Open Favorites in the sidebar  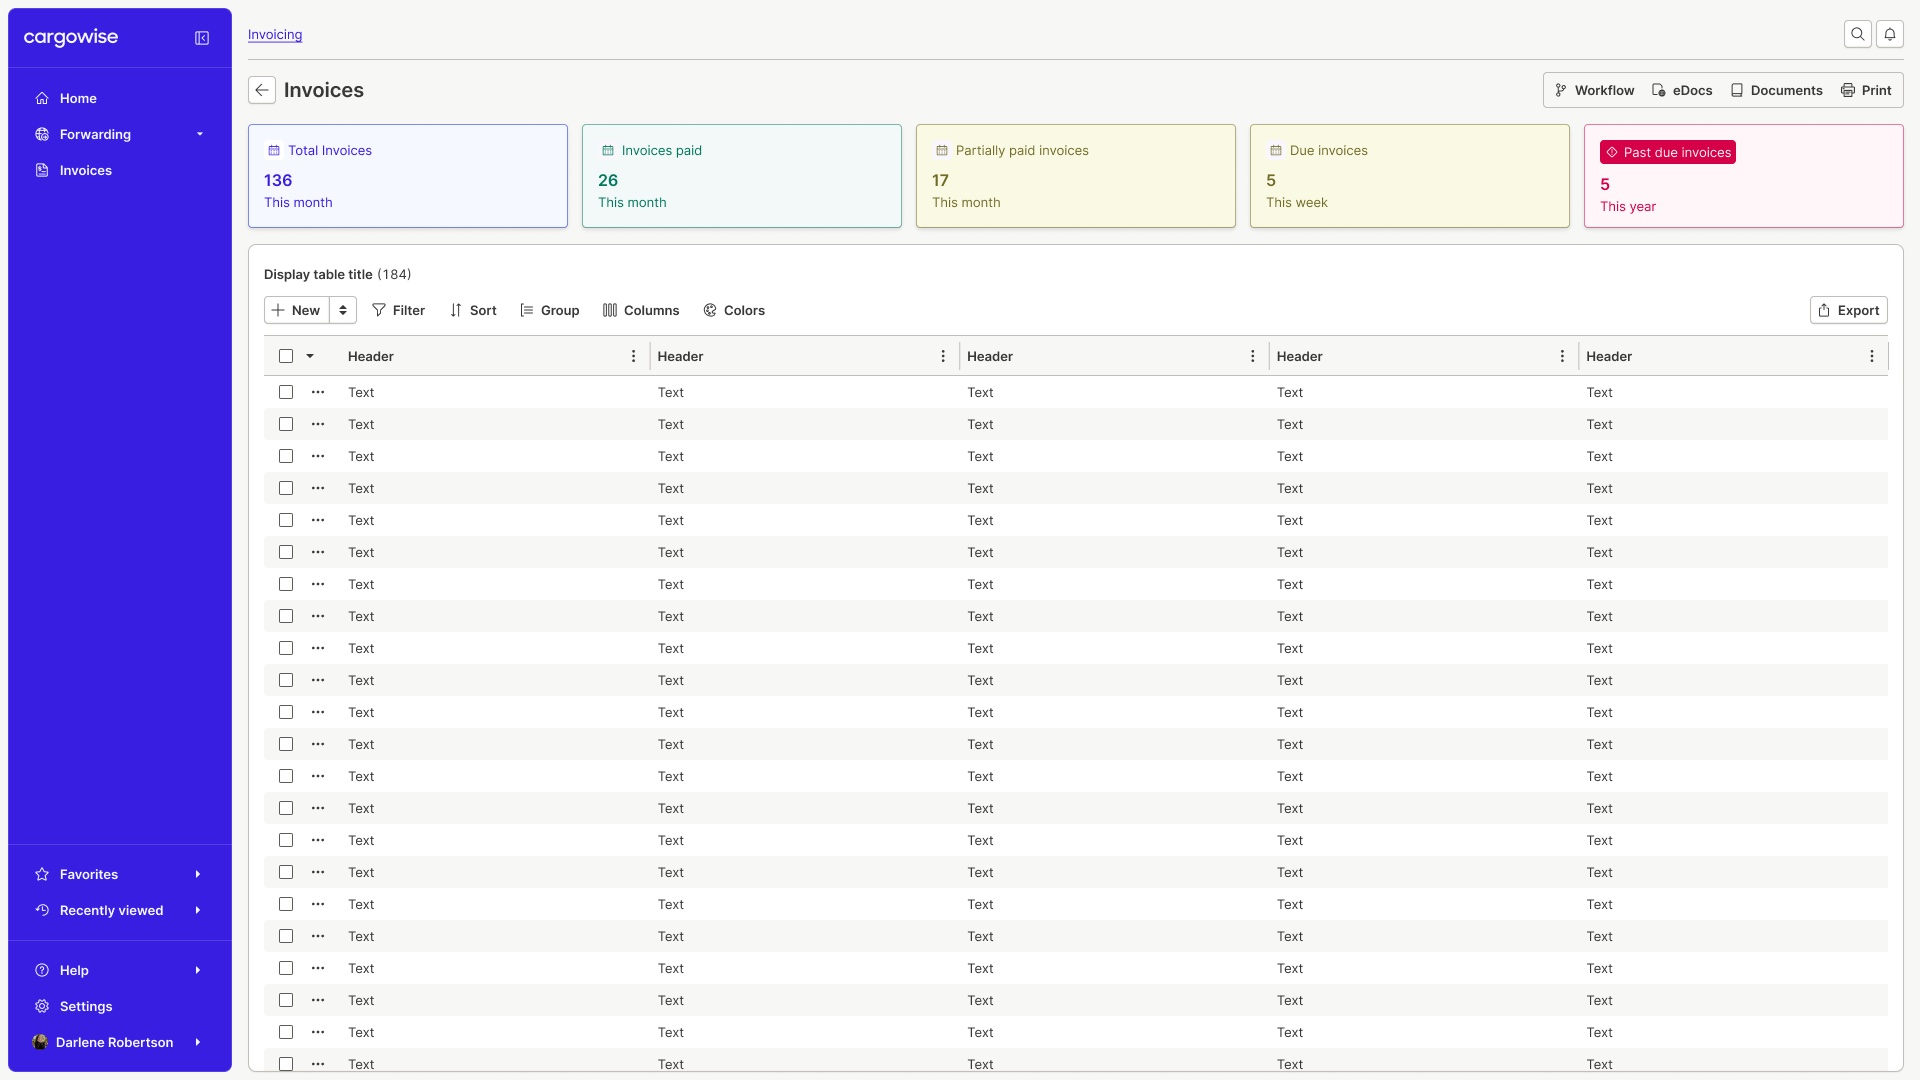tap(120, 874)
